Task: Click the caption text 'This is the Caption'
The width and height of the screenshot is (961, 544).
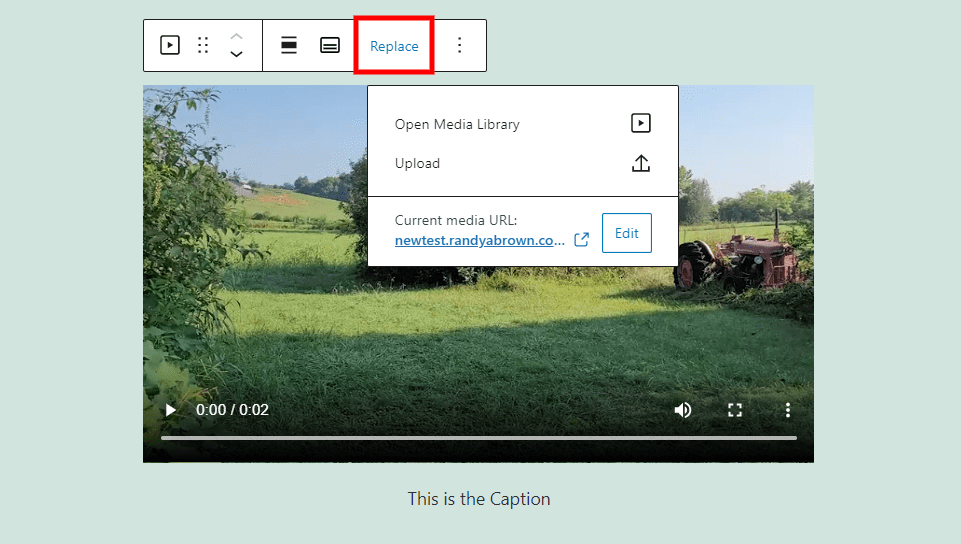Action: click(478, 498)
